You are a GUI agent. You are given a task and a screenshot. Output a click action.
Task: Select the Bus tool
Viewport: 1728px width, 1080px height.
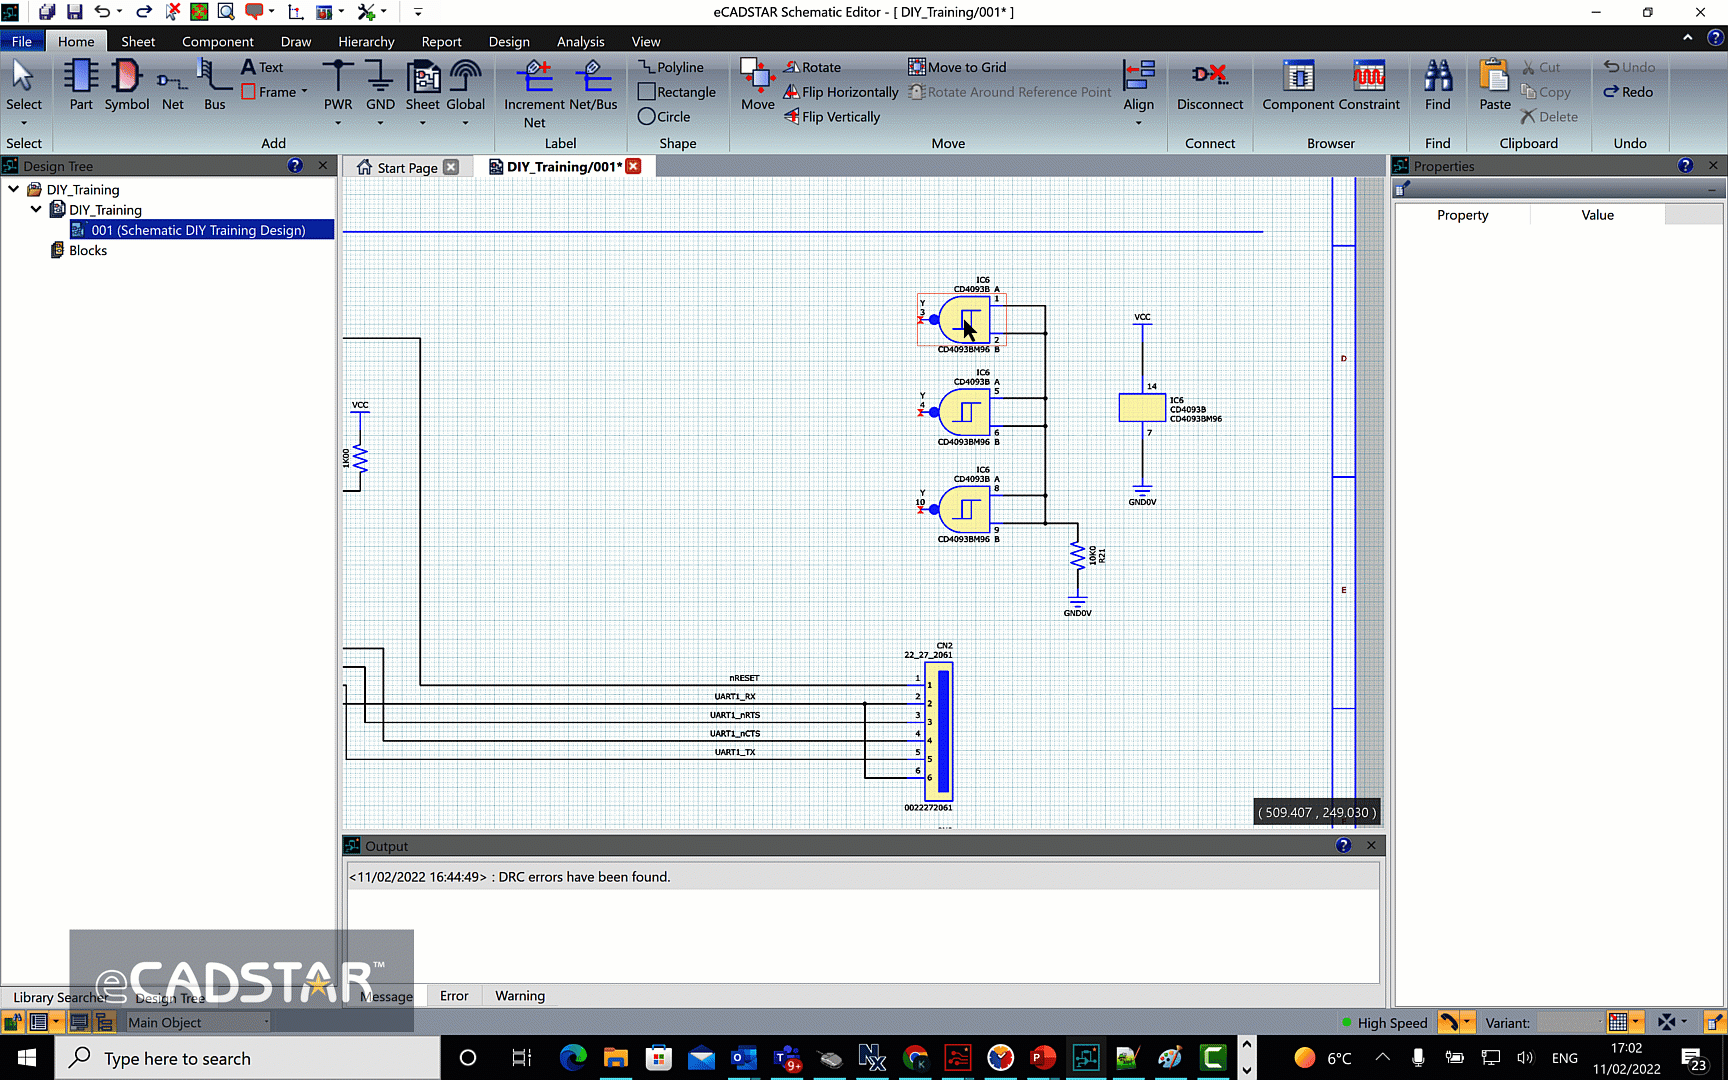214,85
